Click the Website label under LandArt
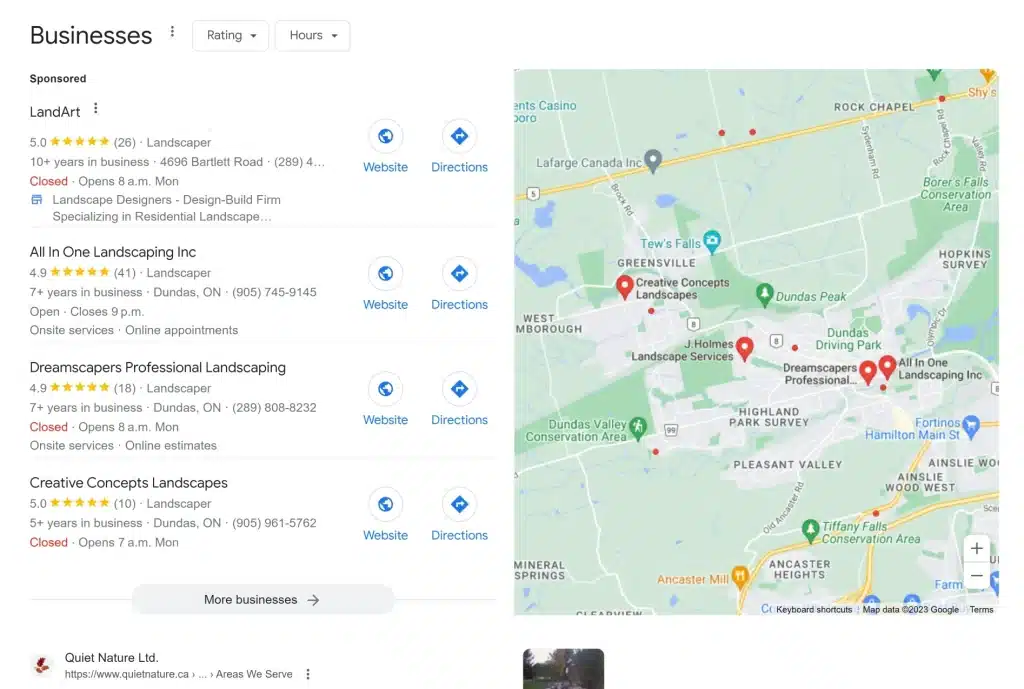 385,167
